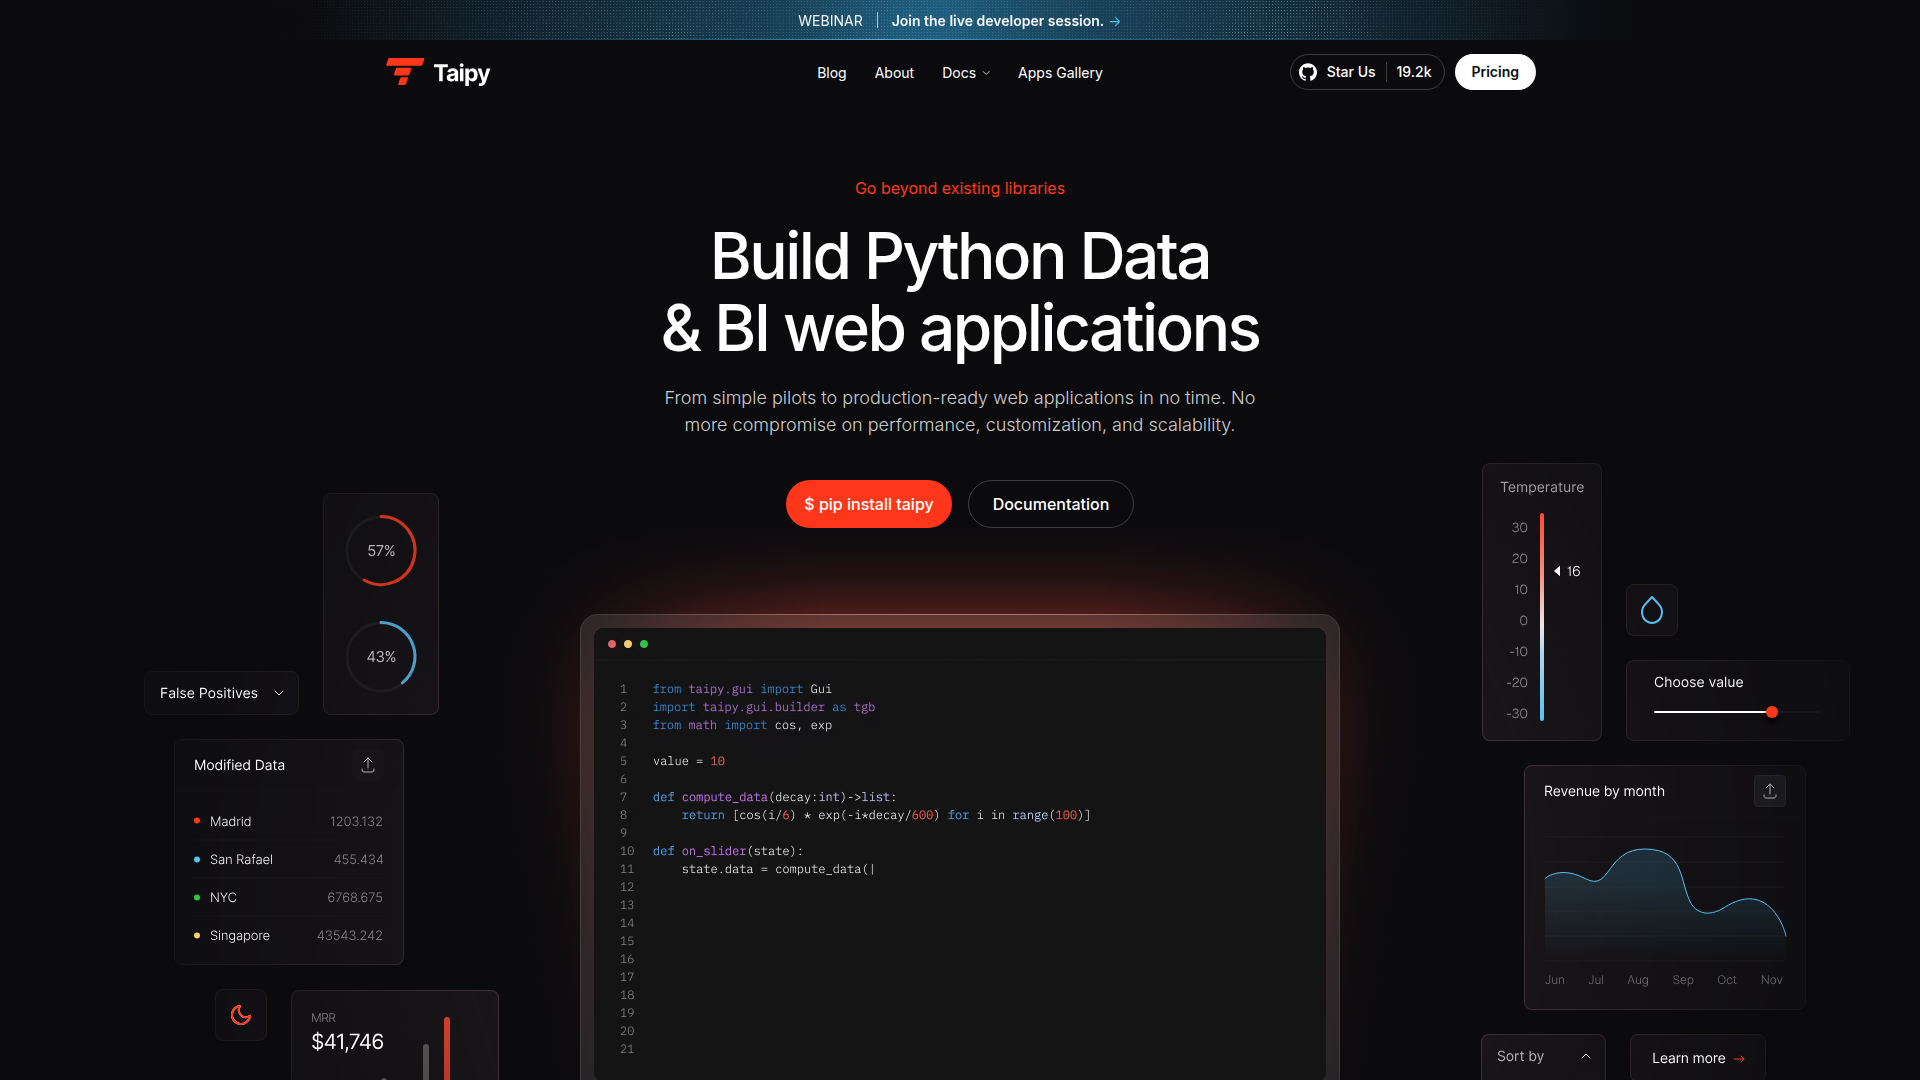Toggle the dark mode moon icon

coord(241,1015)
